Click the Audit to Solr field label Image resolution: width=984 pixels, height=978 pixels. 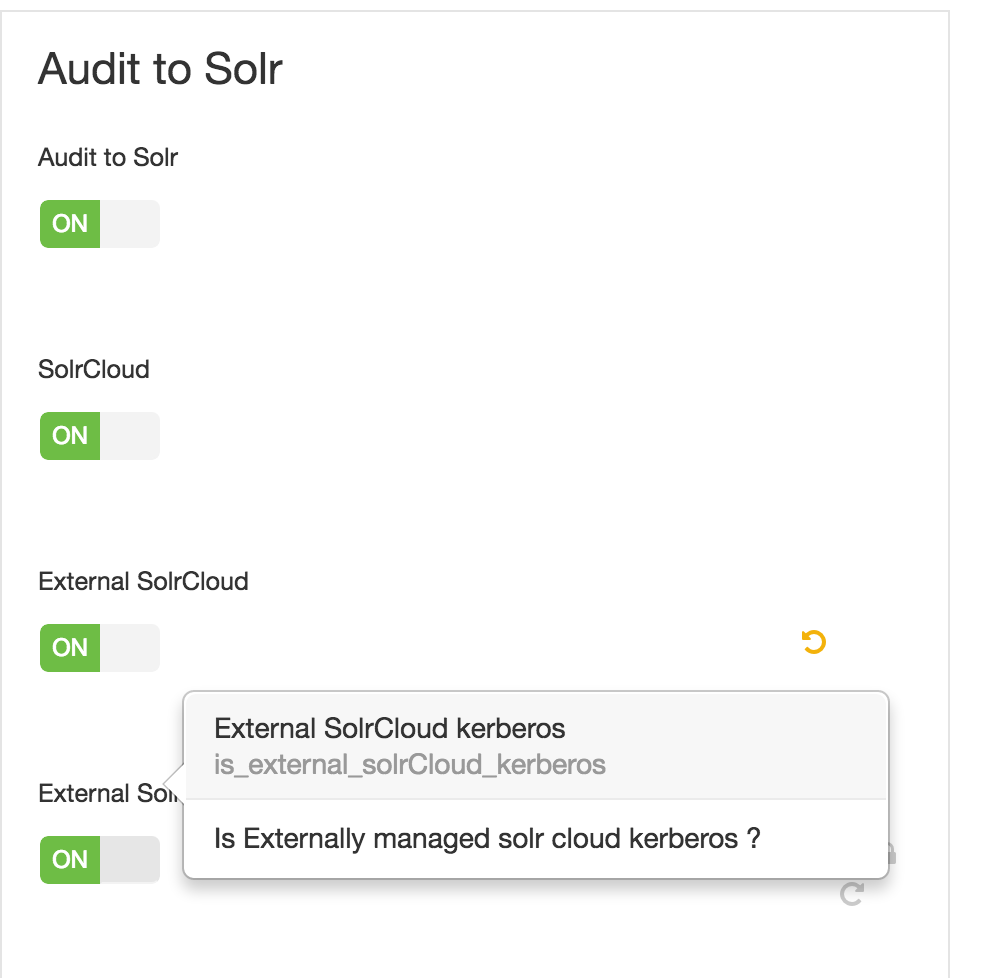(x=107, y=157)
